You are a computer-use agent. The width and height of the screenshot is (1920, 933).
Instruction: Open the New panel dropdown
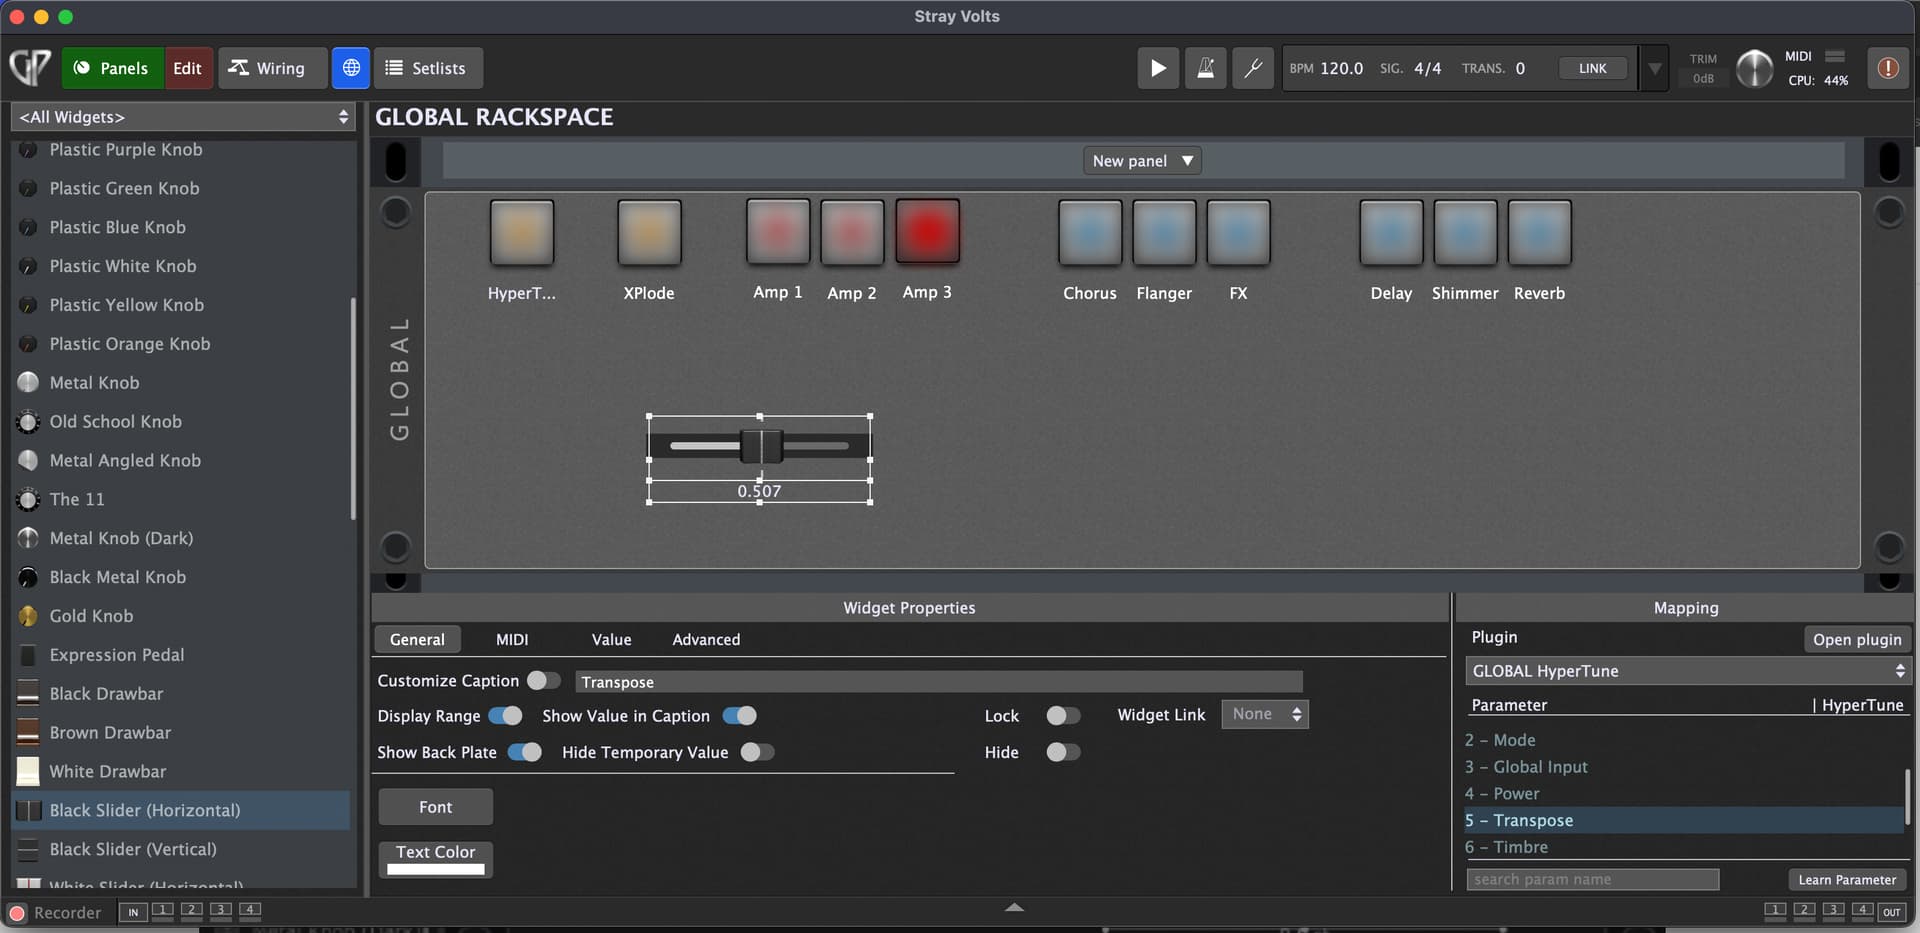coord(1142,161)
